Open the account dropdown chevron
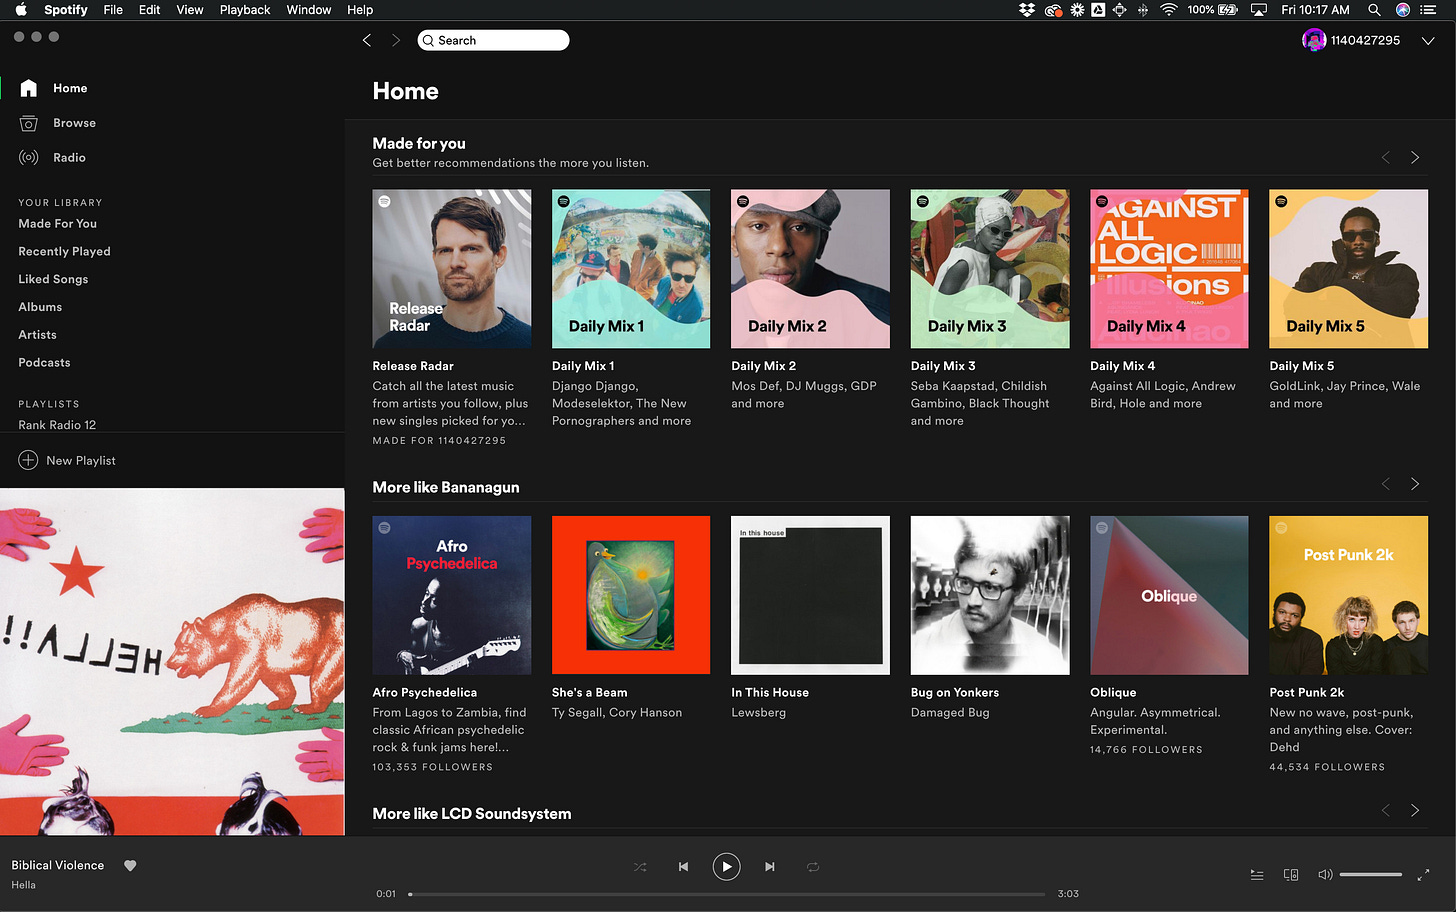1456x912 pixels. 1428,41
